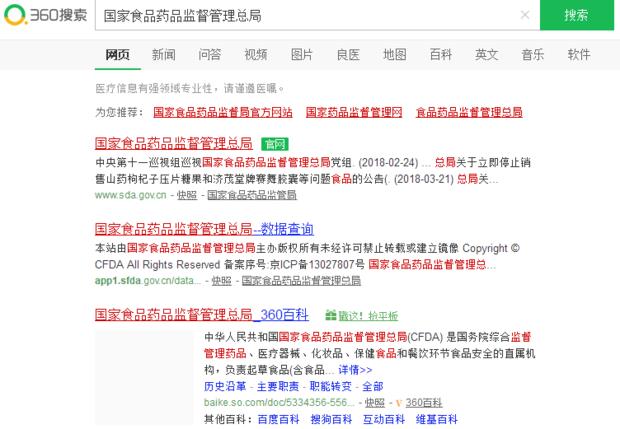Open the 图片 tab
The height and width of the screenshot is (429, 620).
tap(302, 55)
